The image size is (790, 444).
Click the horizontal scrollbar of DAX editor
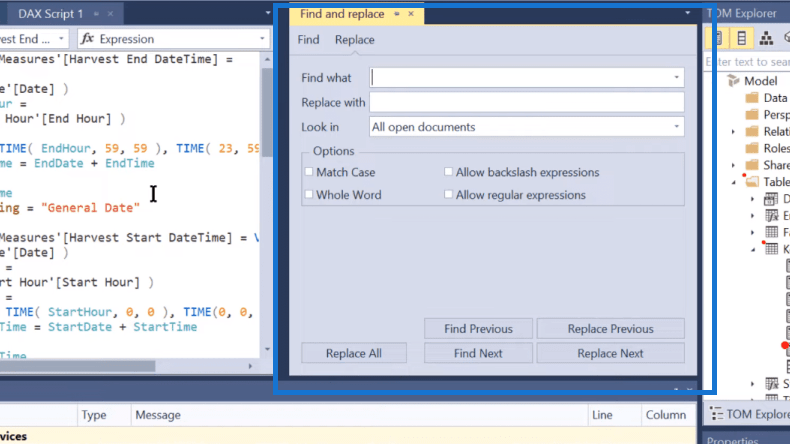coord(77,366)
